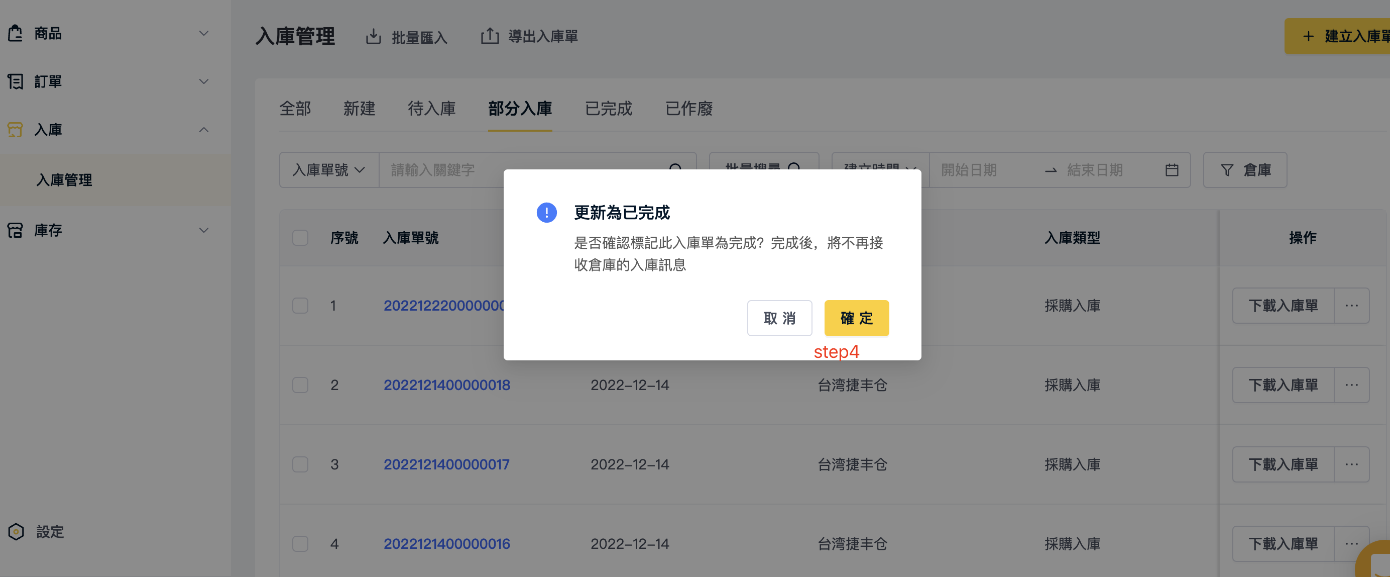Click the 入庫 sidebar icon

pos(15,130)
